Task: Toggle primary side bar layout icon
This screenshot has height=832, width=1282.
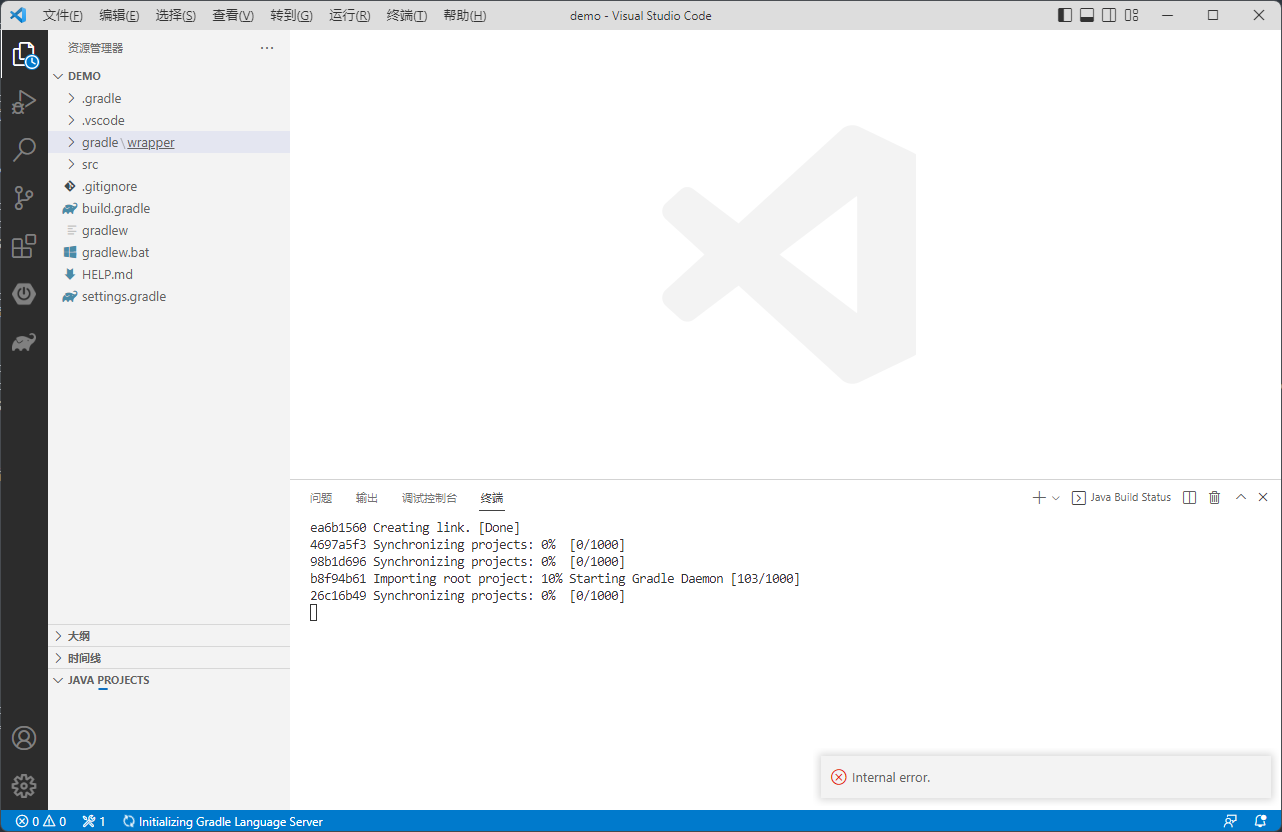Action: click(x=1065, y=15)
